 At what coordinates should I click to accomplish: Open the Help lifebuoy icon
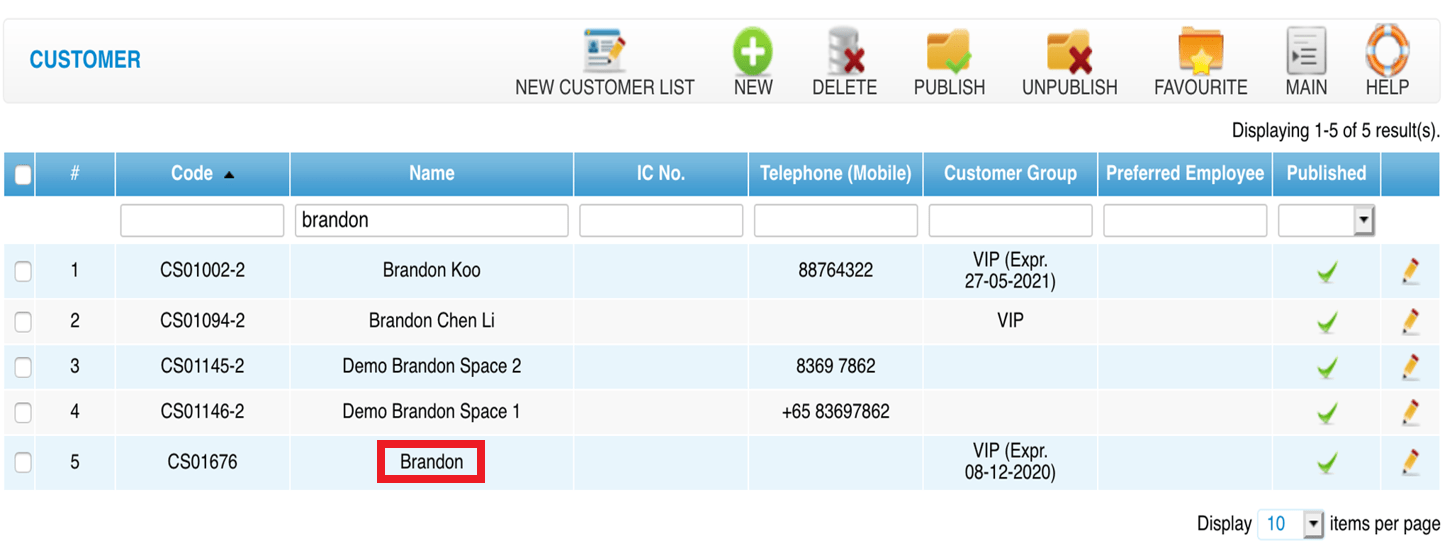point(1387,49)
